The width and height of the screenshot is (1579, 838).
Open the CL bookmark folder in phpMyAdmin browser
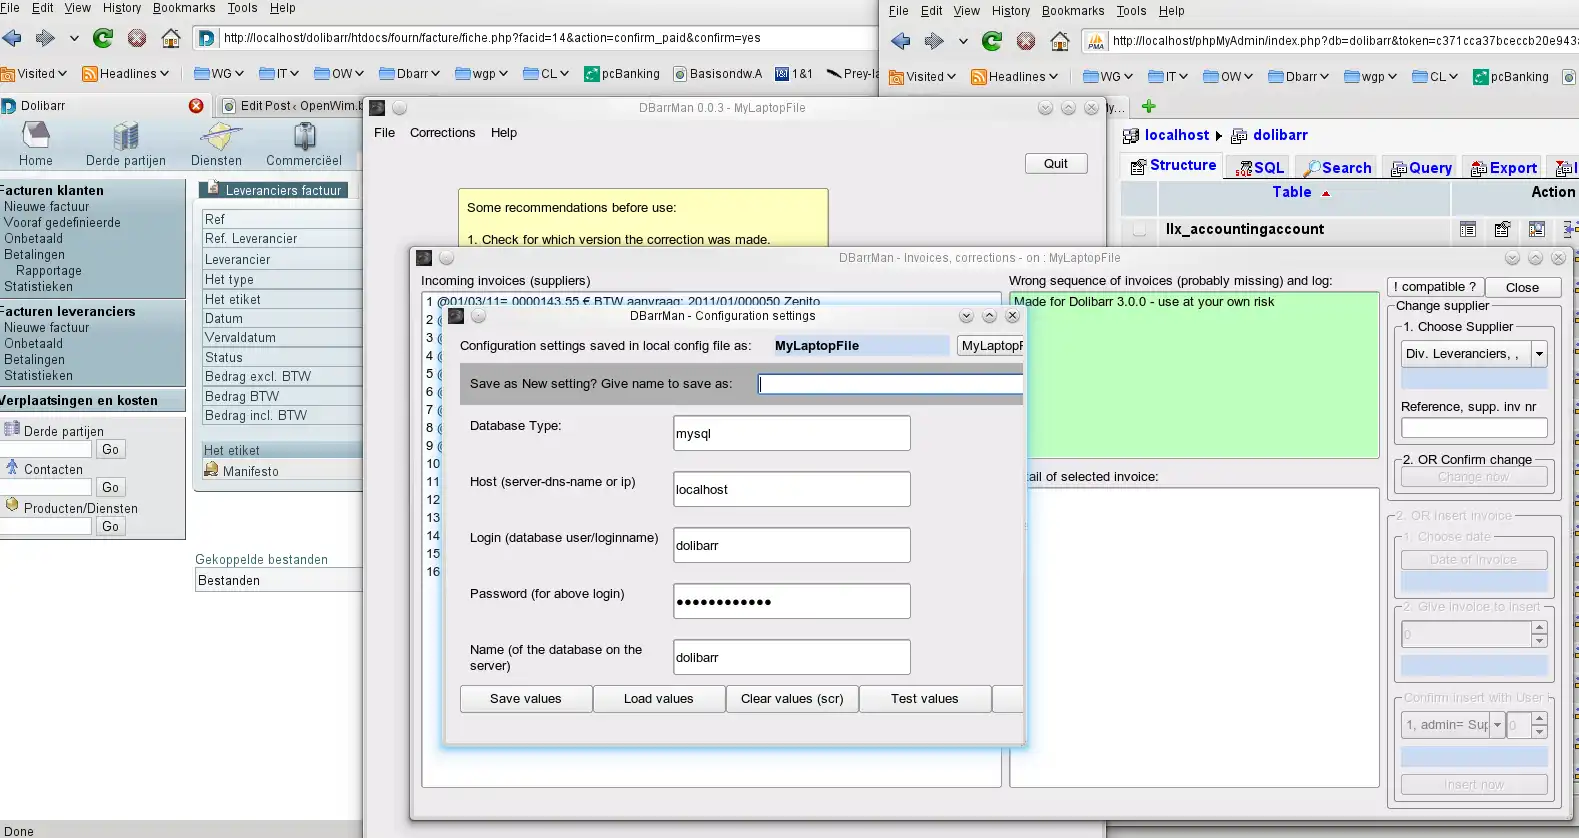(x=1434, y=77)
